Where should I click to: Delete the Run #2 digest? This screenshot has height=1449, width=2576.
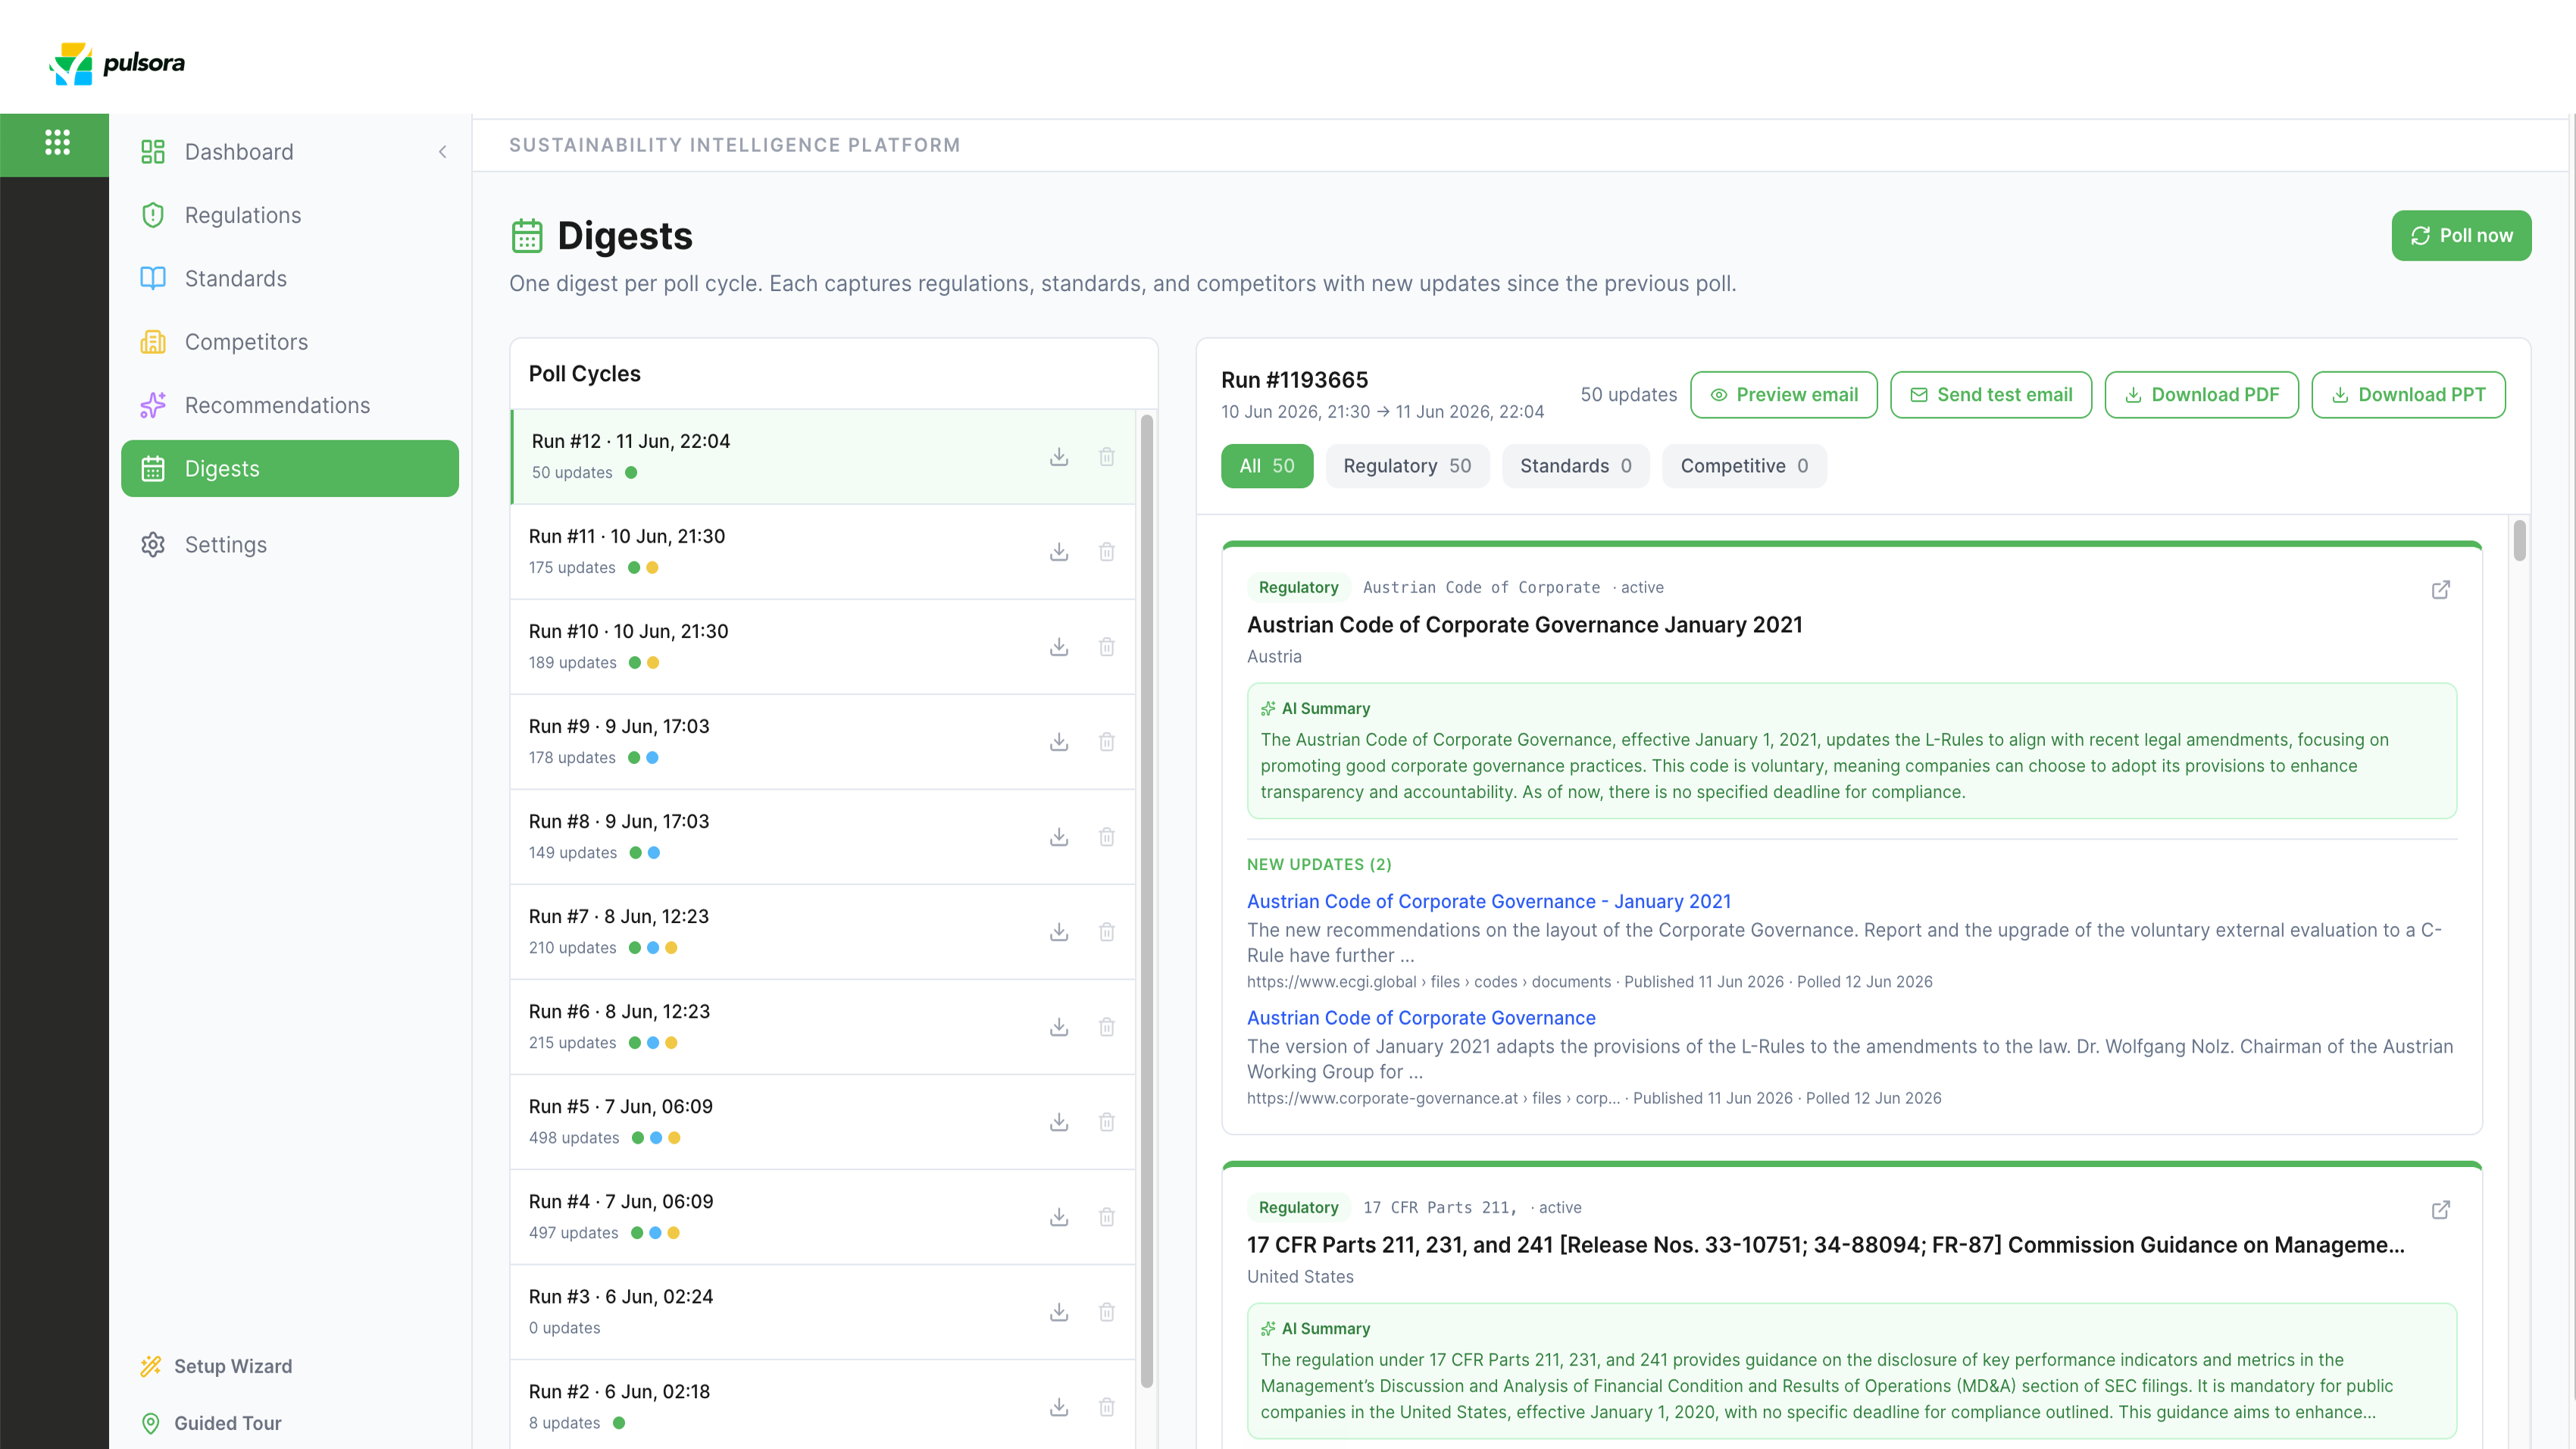click(x=1107, y=1407)
